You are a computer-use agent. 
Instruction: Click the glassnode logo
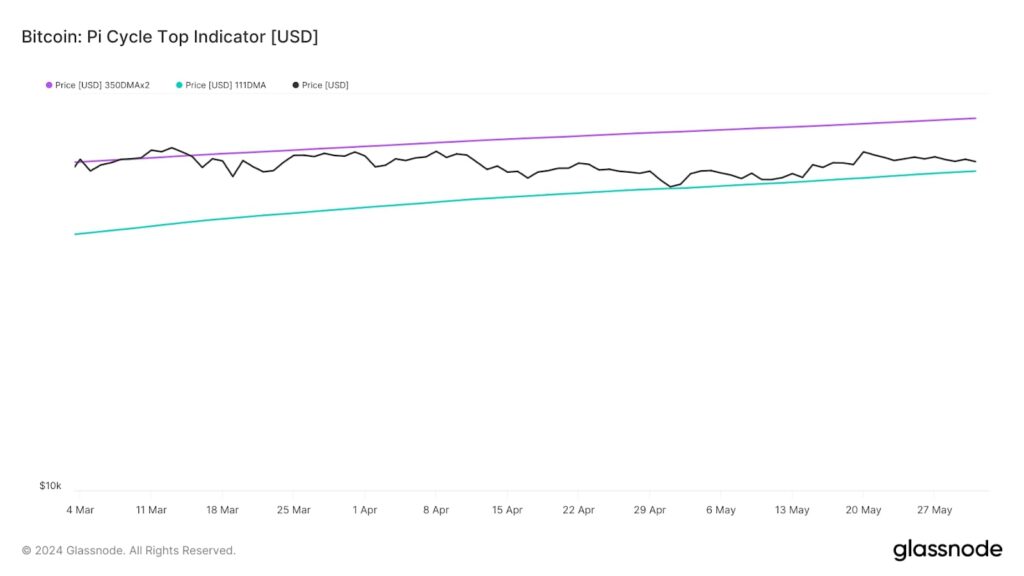pos(946,549)
